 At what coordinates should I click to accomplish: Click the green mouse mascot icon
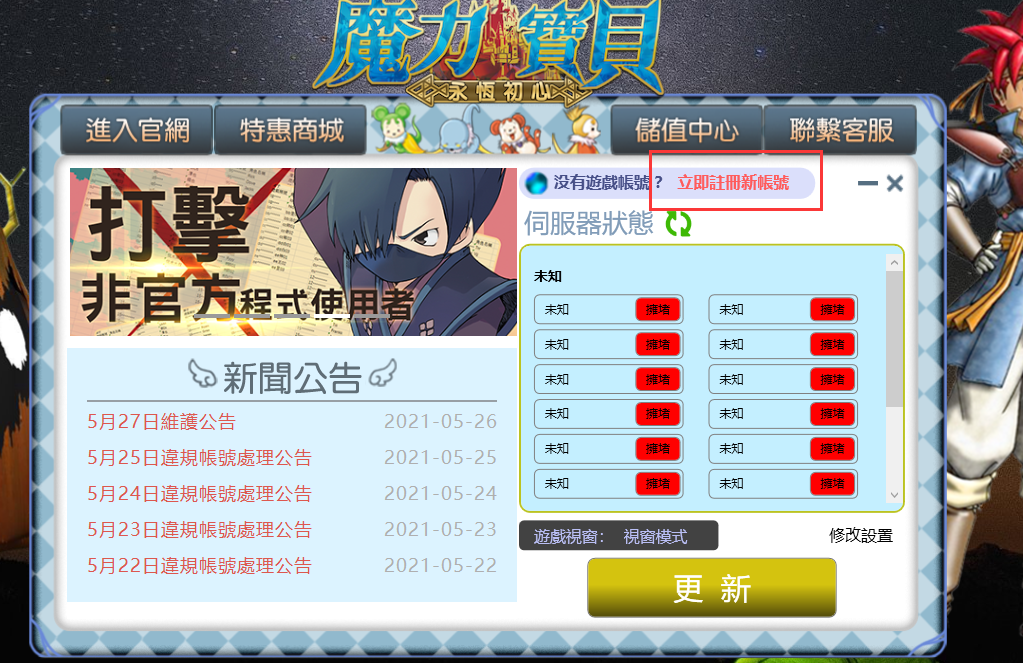[395, 127]
